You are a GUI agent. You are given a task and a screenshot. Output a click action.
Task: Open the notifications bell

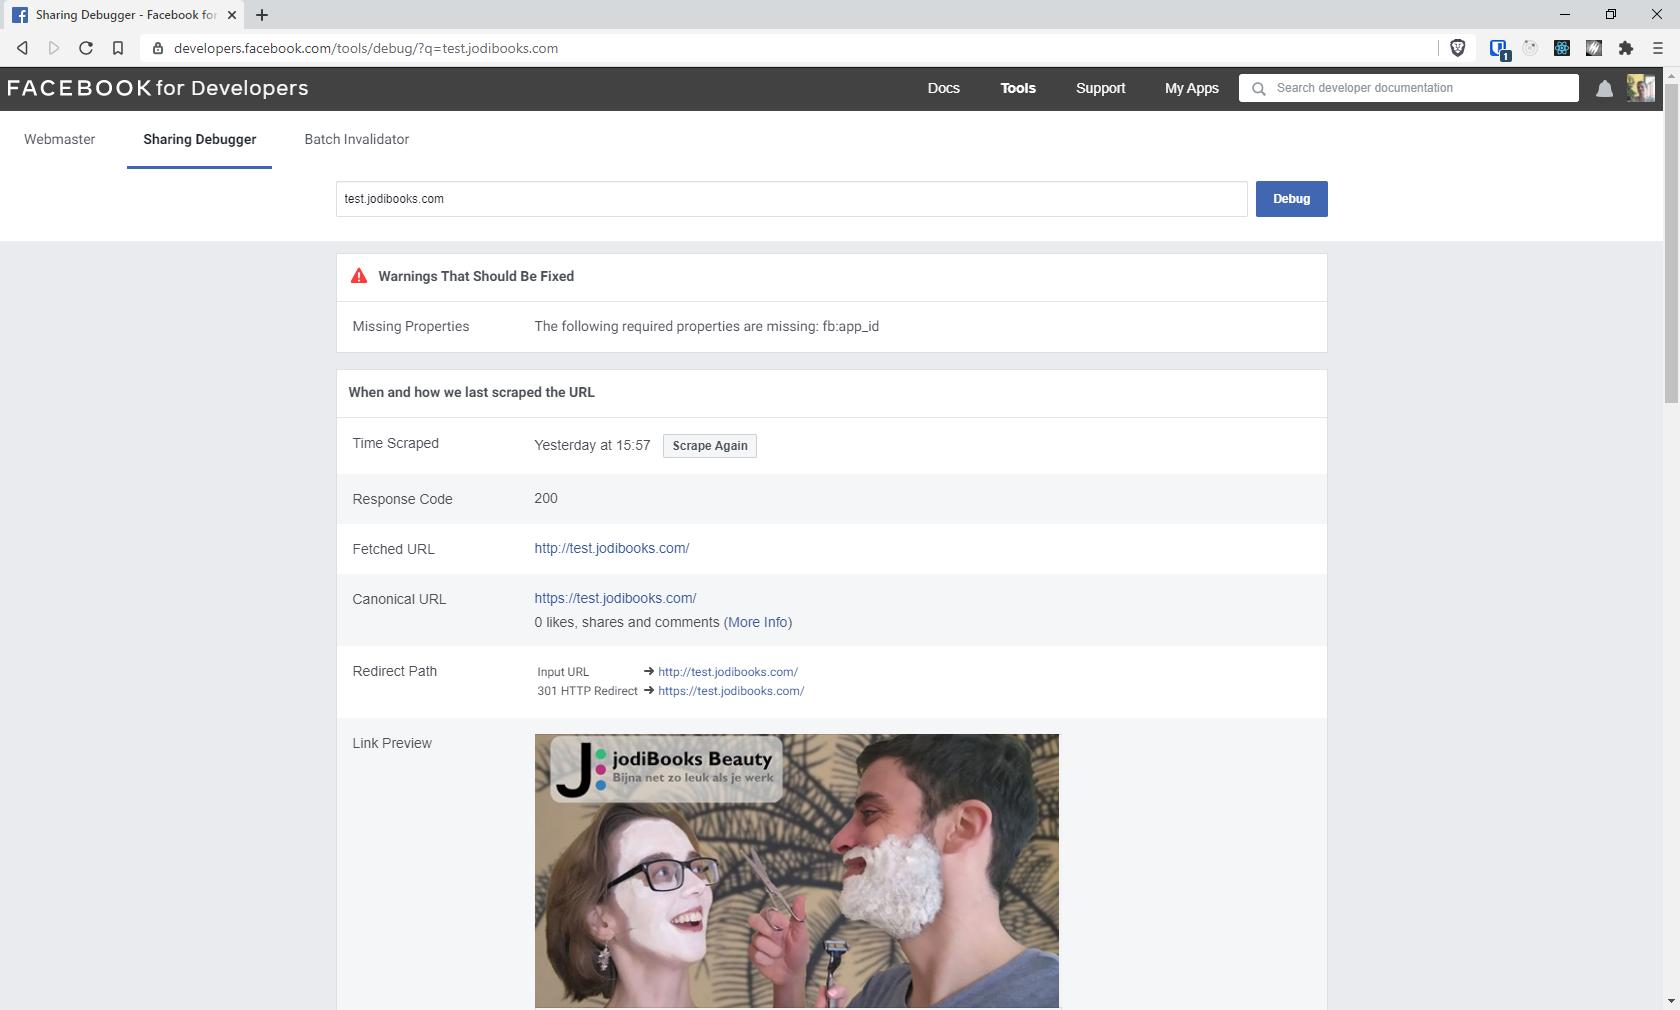pyautogui.click(x=1604, y=89)
